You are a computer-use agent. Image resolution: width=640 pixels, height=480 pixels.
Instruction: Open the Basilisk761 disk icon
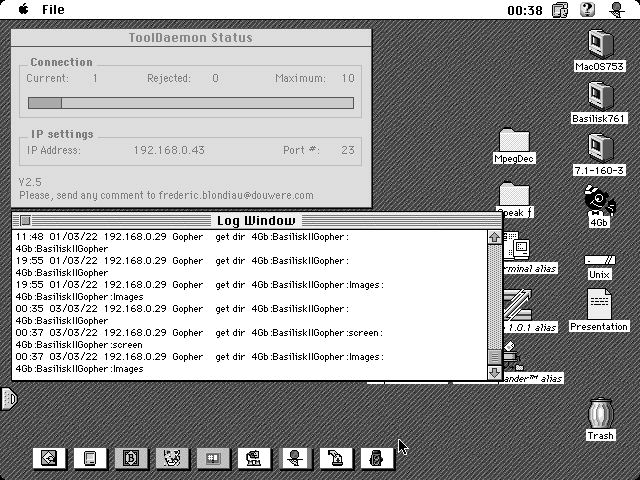(x=600, y=96)
